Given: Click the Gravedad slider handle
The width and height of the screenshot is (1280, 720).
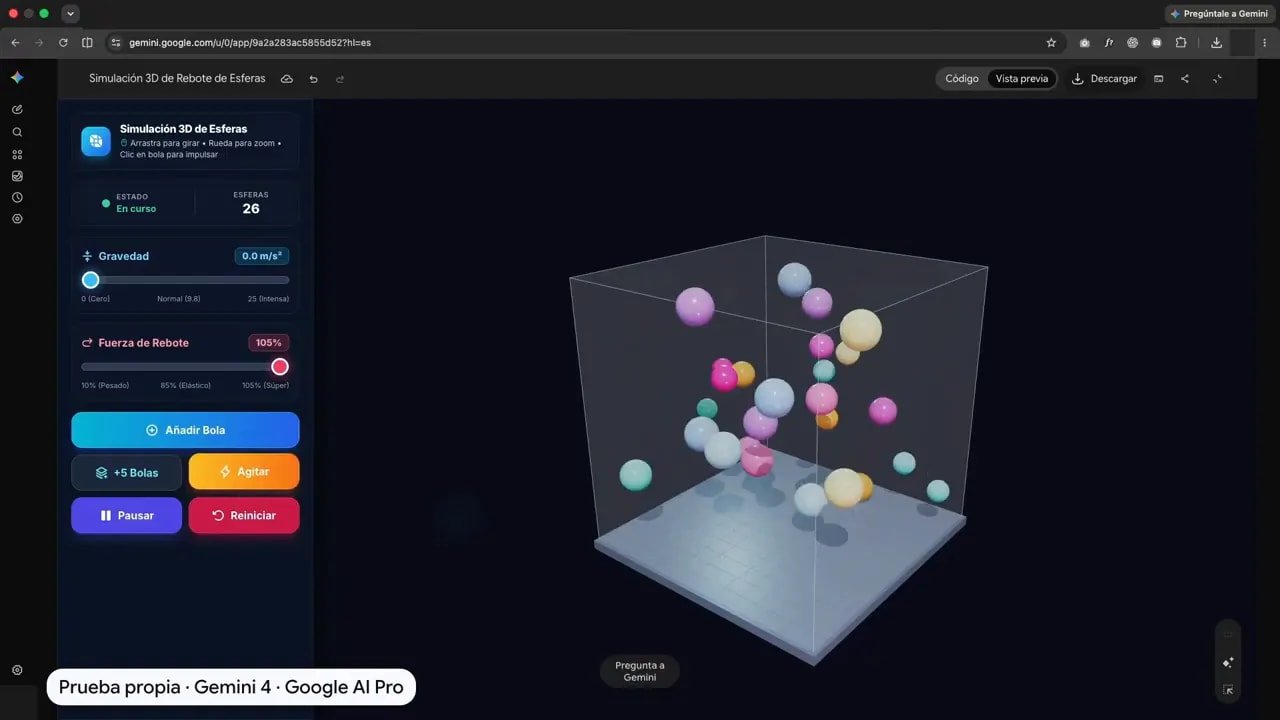Looking at the screenshot, I should [91, 280].
